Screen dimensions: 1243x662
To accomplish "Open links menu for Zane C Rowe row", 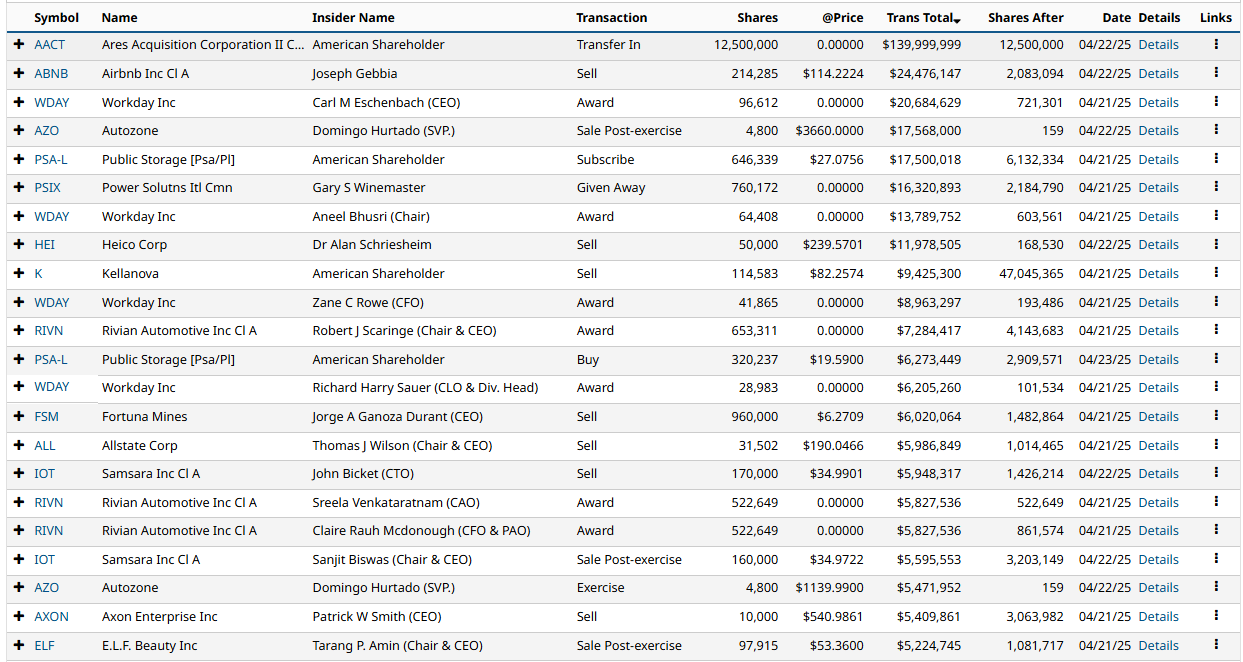I will coord(1216,302).
